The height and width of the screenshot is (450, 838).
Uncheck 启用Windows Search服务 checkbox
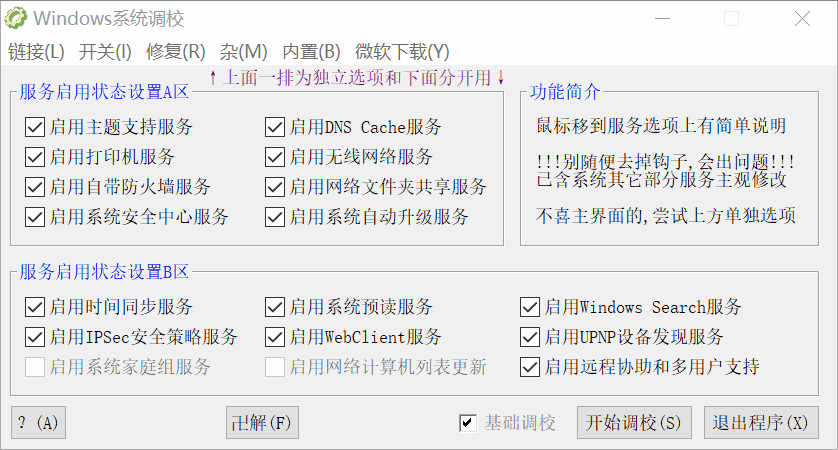(x=530, y=307)
